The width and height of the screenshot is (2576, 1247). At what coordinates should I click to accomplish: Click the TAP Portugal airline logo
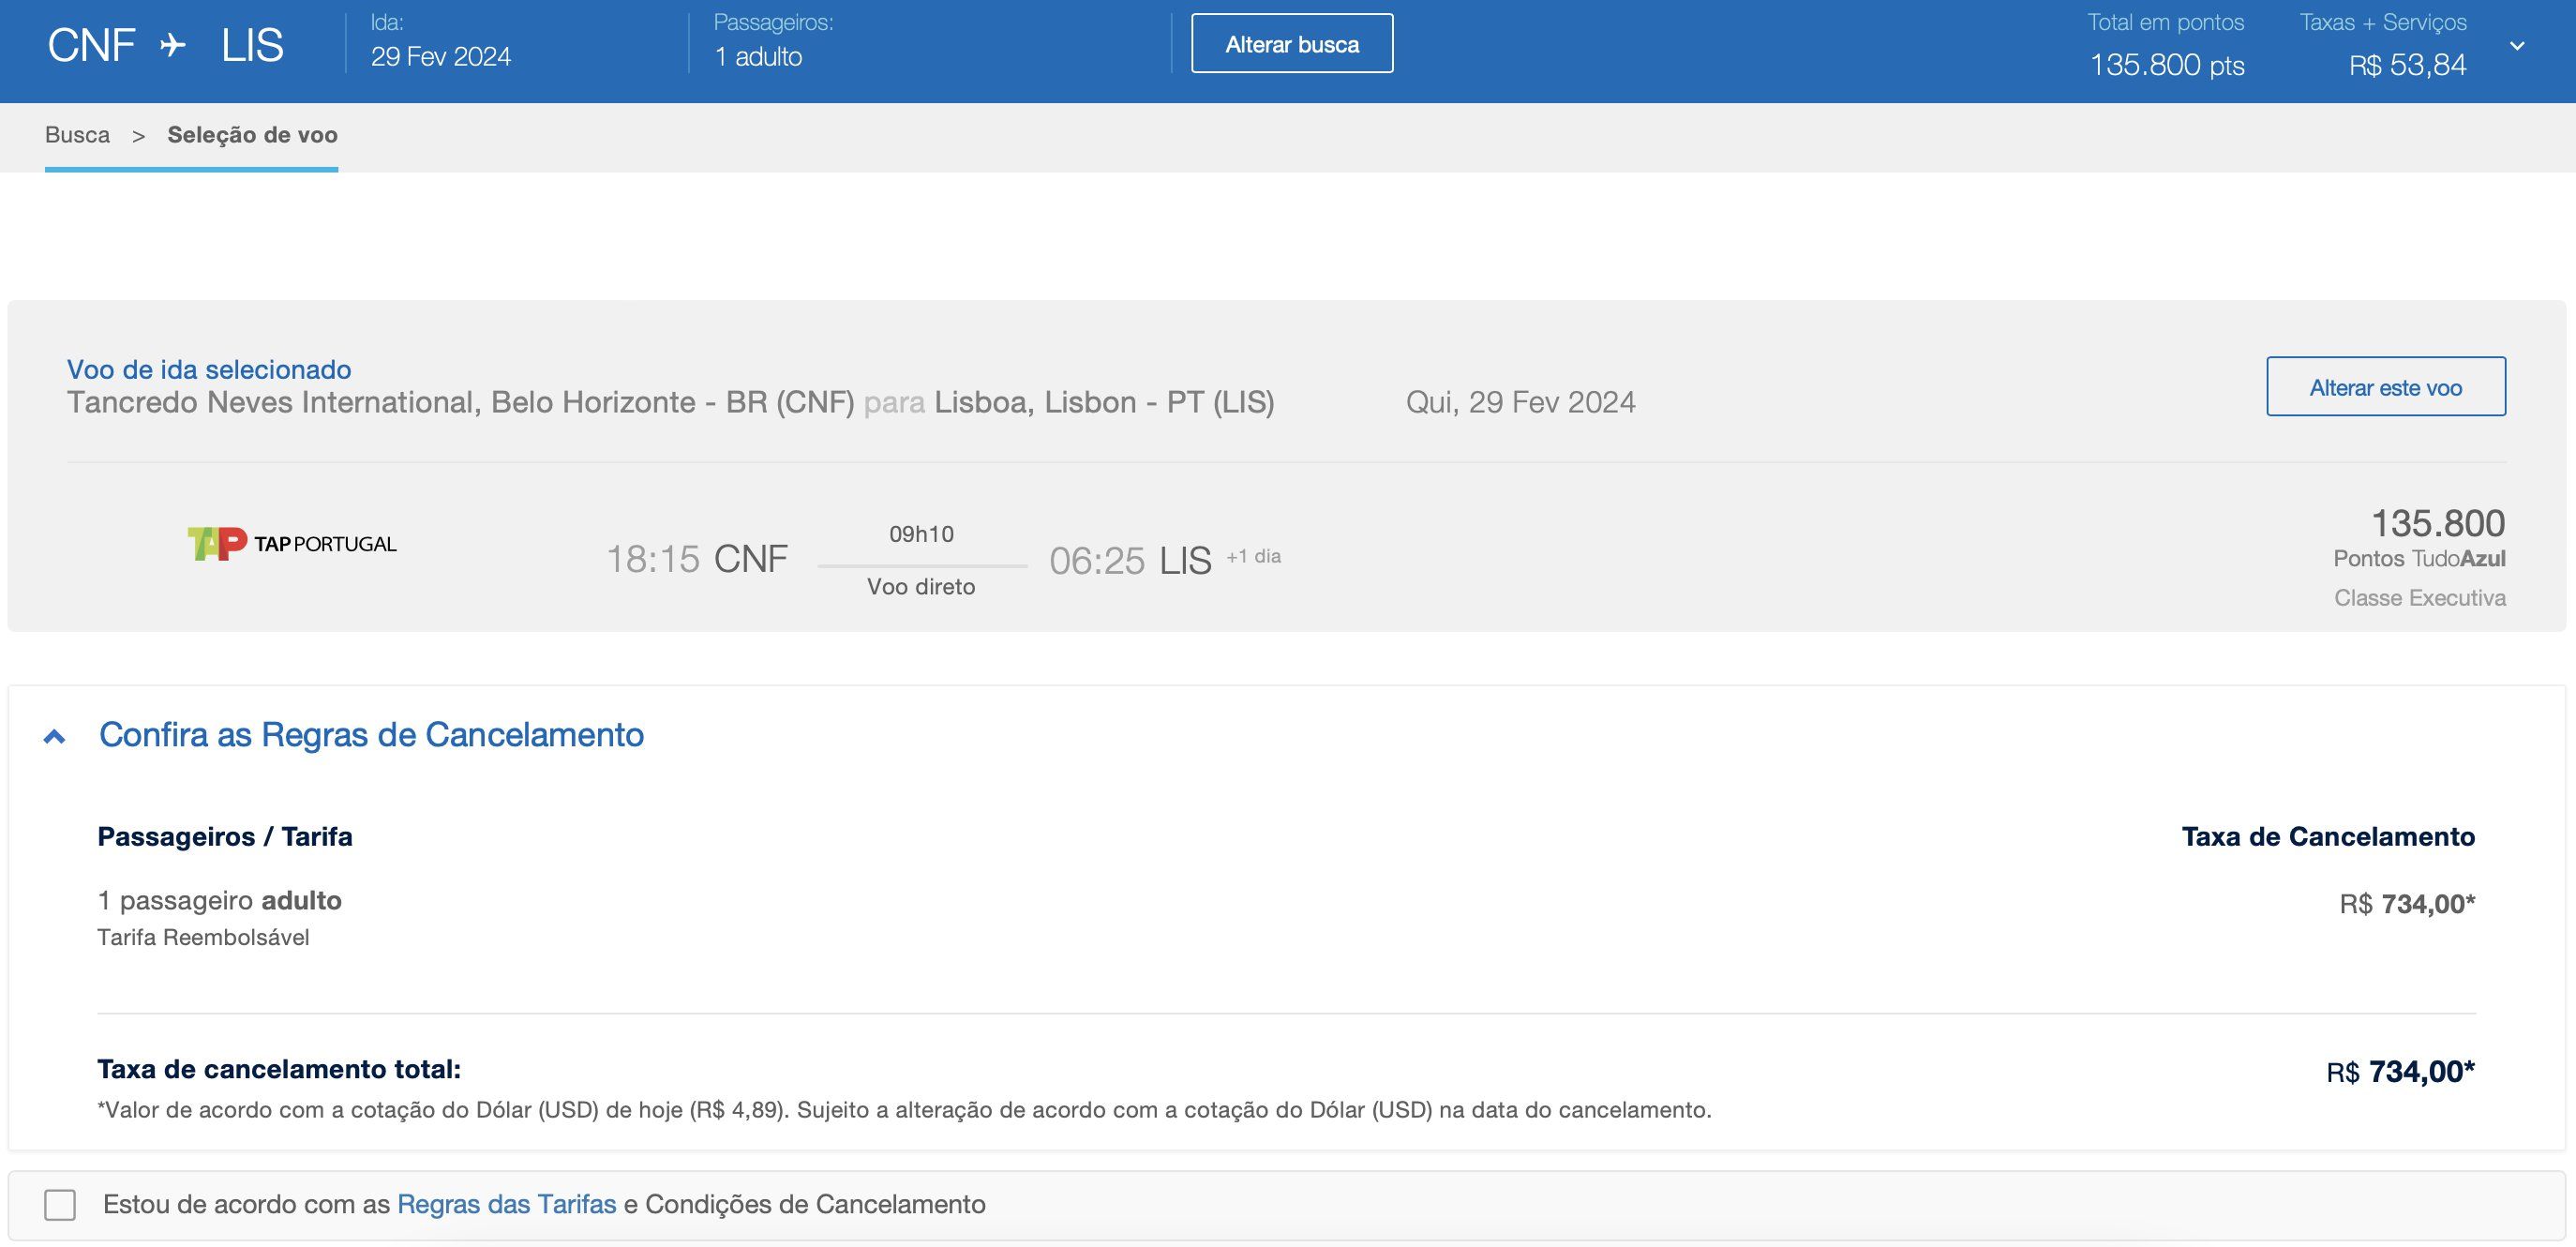pyautogui.click(x=292, y=543)
